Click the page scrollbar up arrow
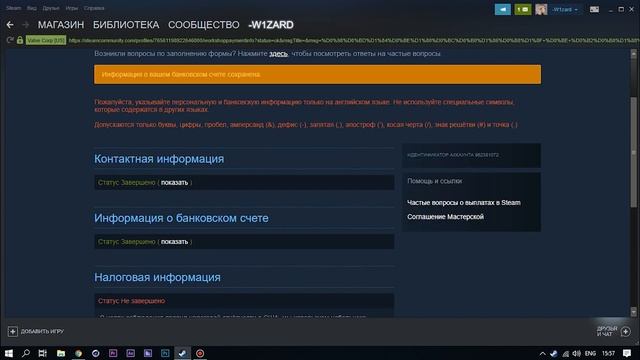 coord(633,53)
